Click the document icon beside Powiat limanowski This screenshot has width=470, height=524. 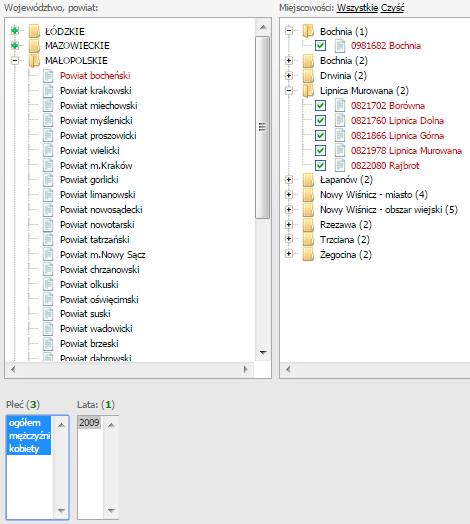48,195
